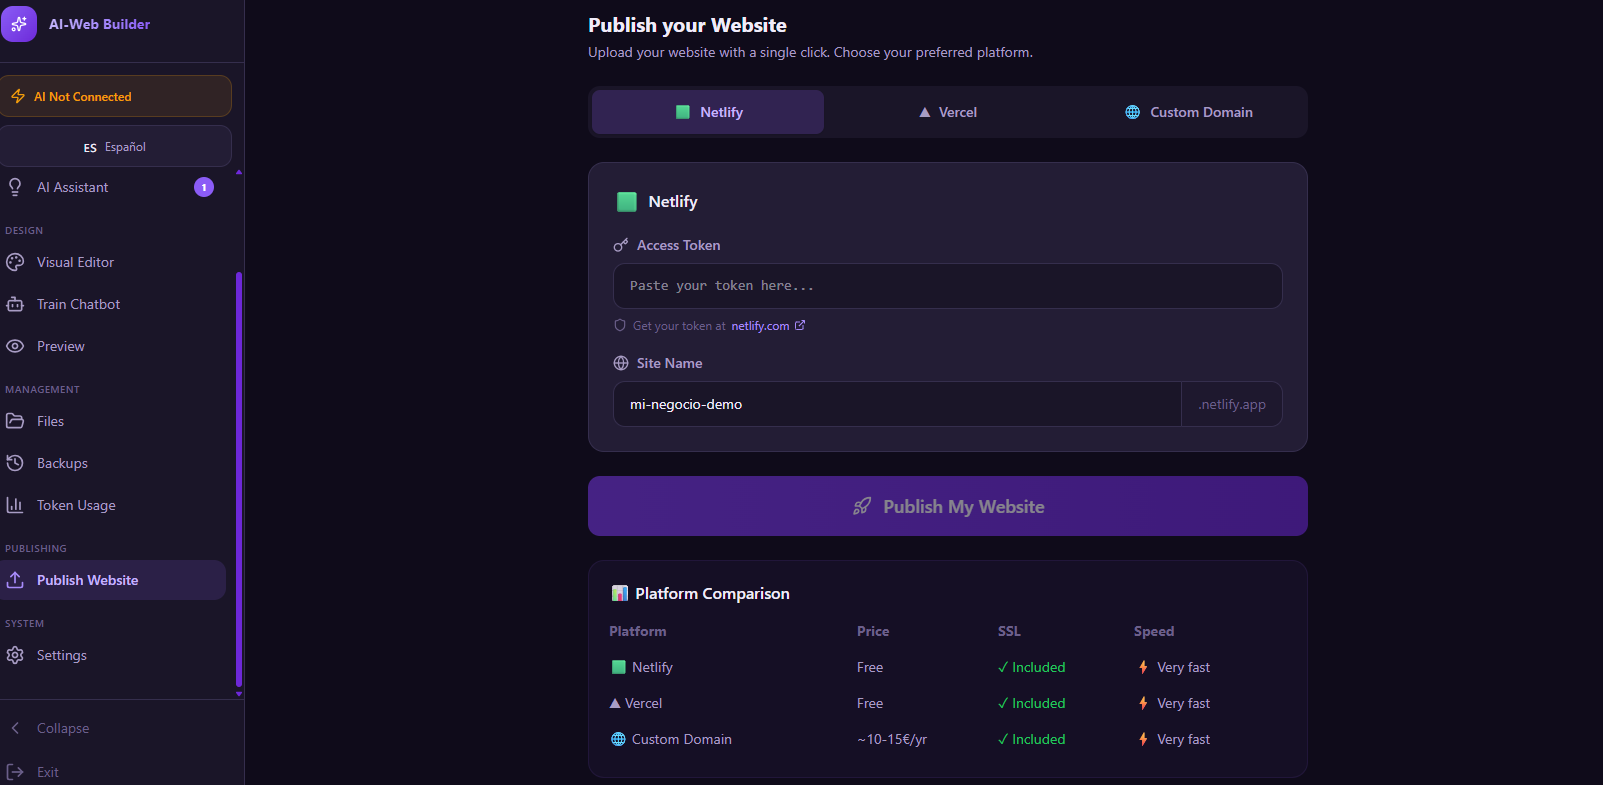Click the rocket icon on Publish button
Image resolution: width=1603 pixels, height=785 pixels.
point(862,506)
